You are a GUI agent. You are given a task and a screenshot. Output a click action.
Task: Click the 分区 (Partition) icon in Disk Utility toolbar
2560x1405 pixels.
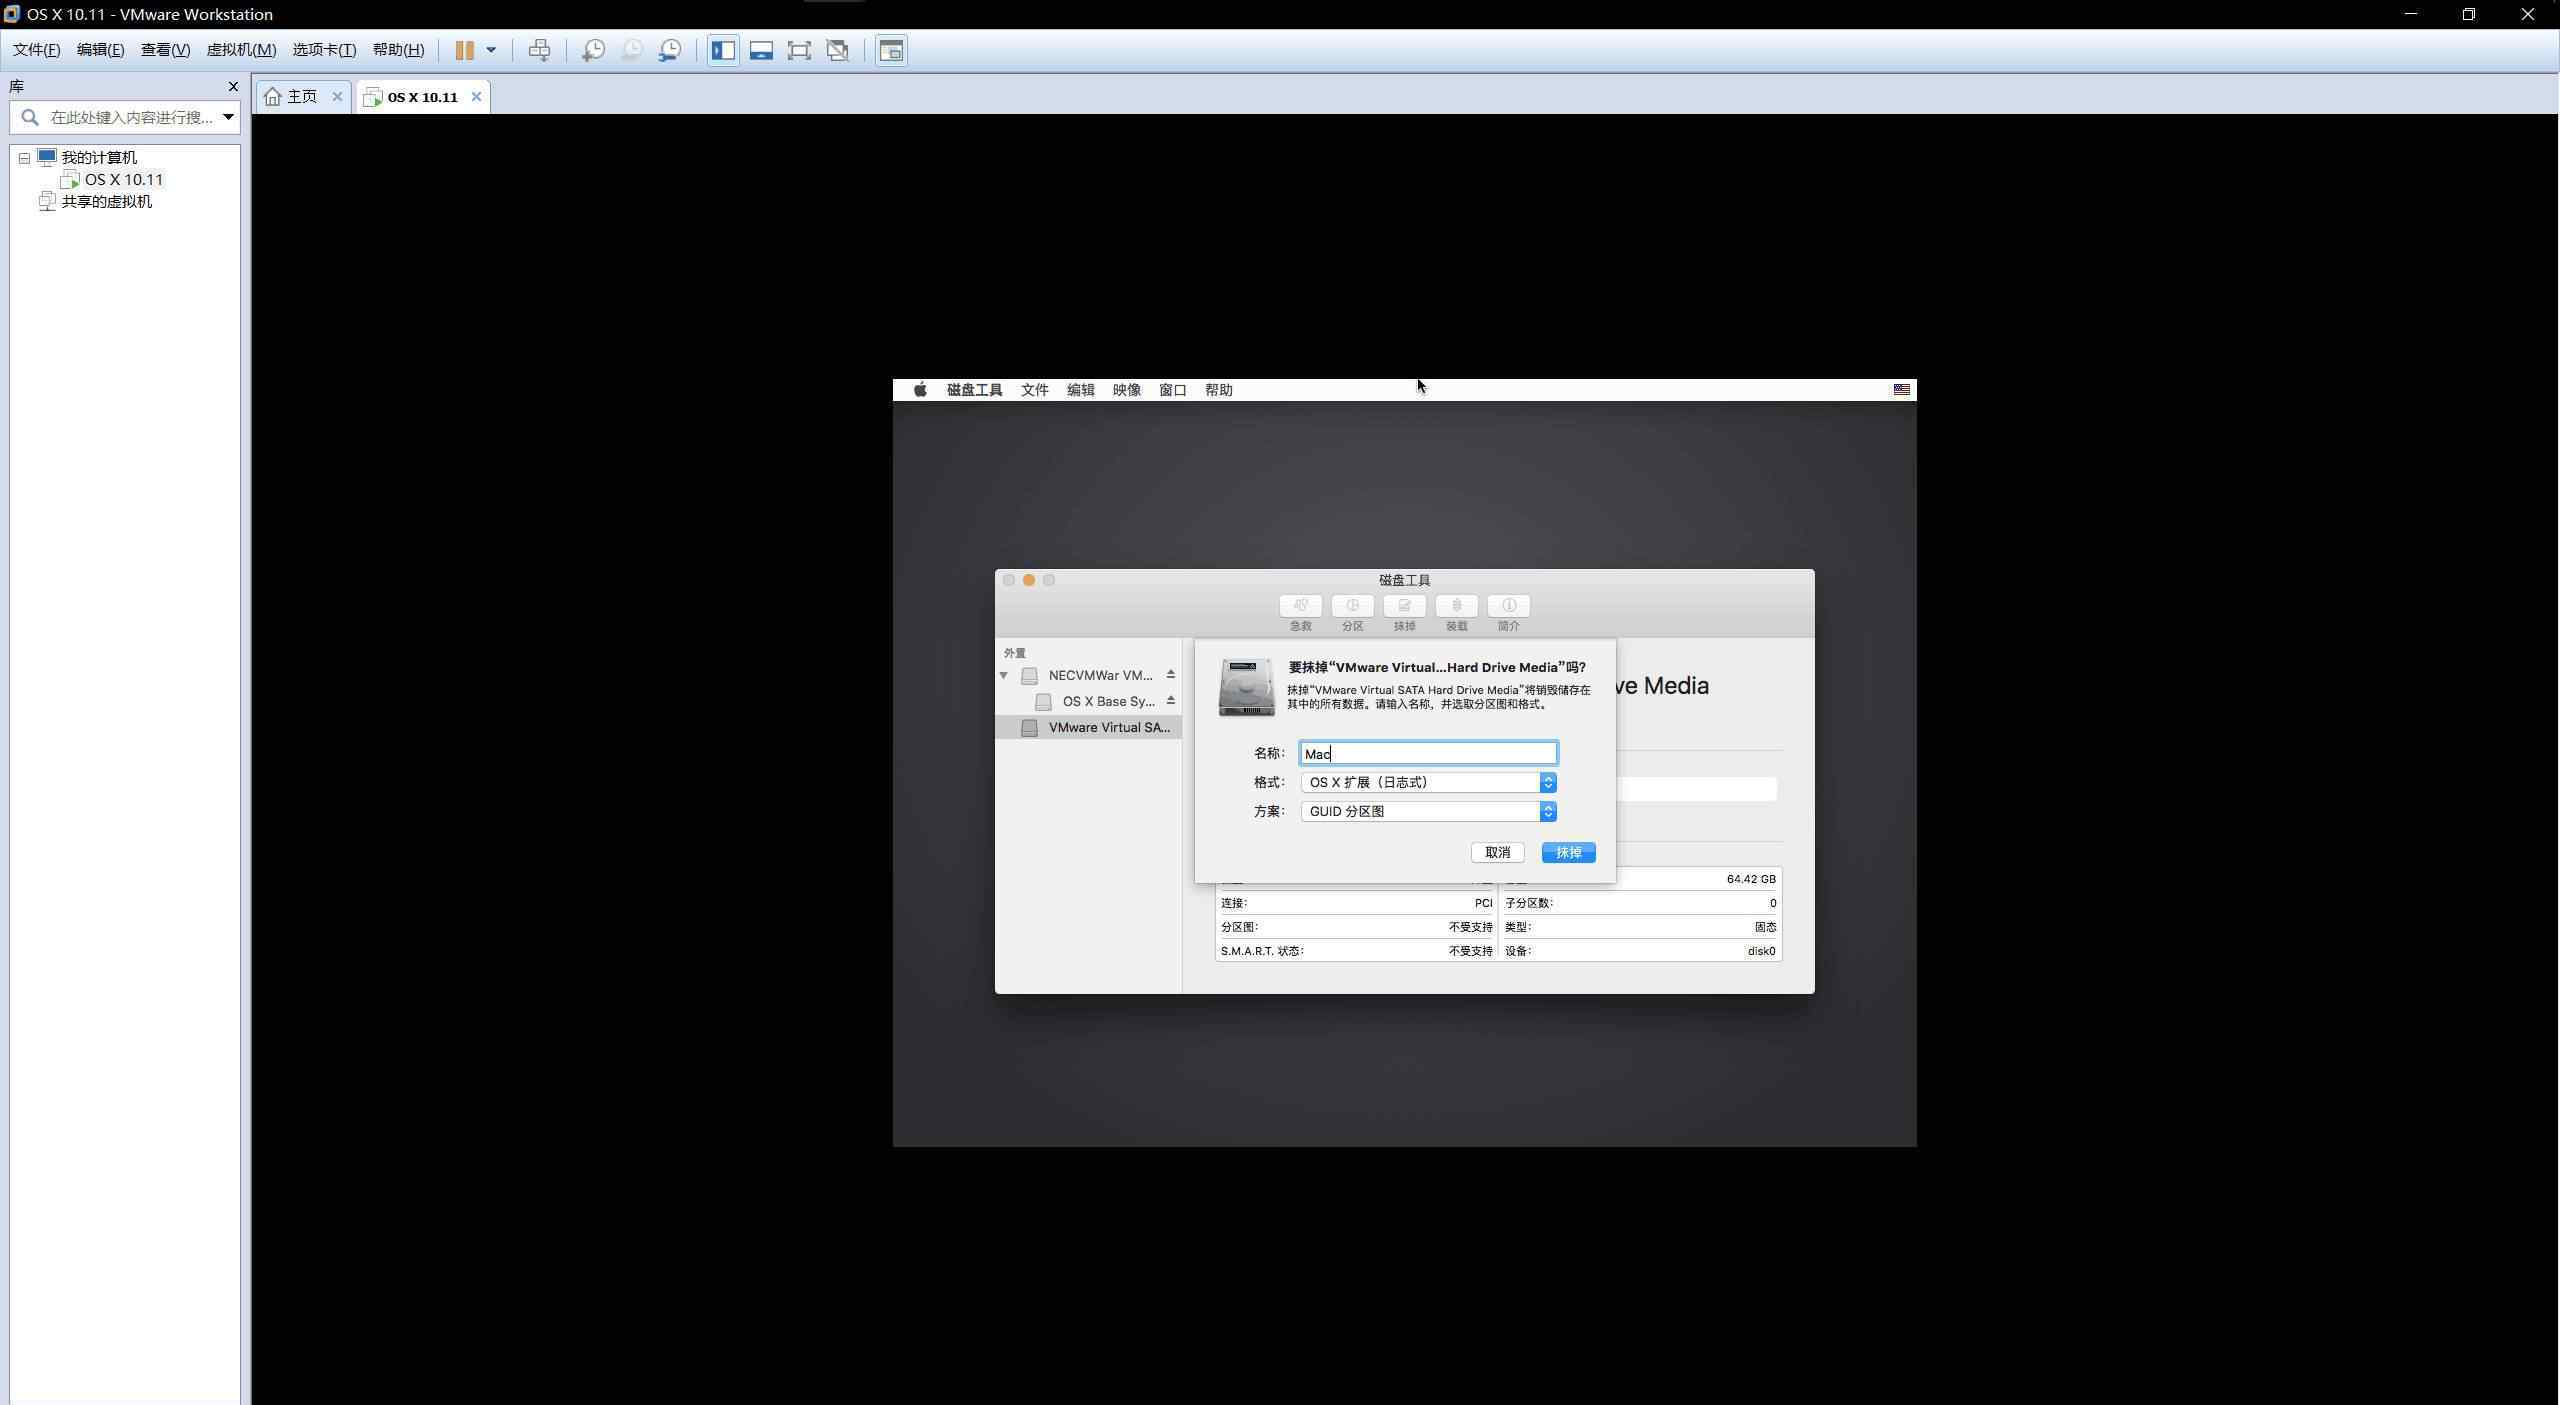1352,607
